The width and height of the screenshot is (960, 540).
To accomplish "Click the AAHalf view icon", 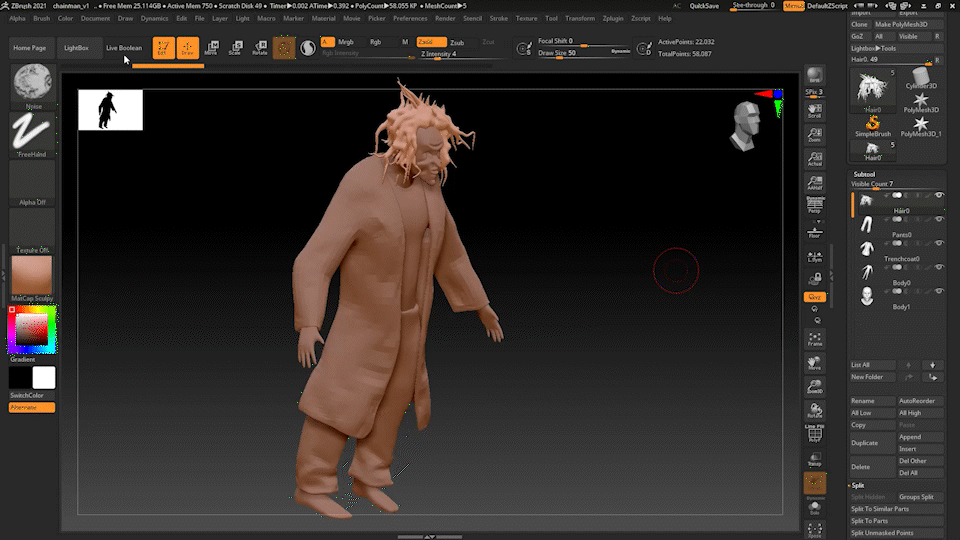I will (815, 181).
